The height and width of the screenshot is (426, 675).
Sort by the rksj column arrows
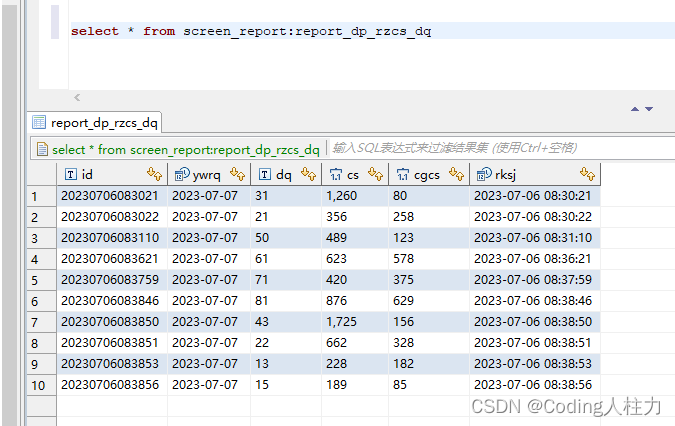pos(588,174)
